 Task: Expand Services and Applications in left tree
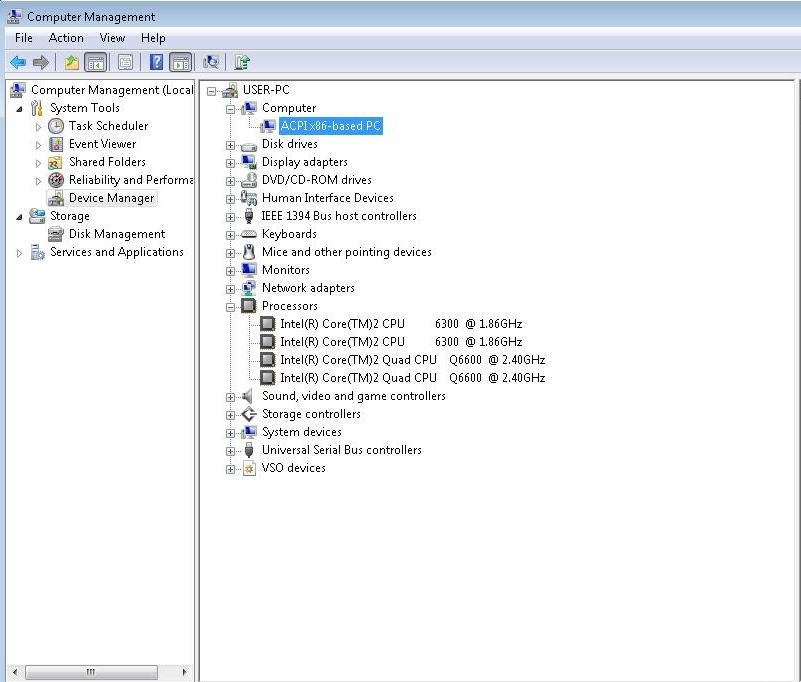[x=19, y=253]
